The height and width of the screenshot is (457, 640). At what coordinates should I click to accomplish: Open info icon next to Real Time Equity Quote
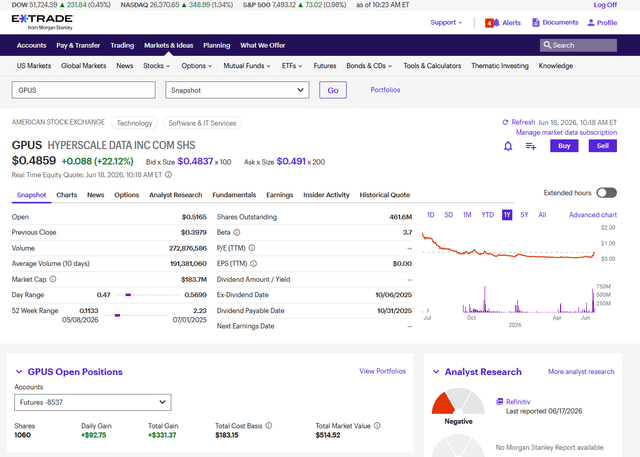pyautogui.click(x=168, y=175)
